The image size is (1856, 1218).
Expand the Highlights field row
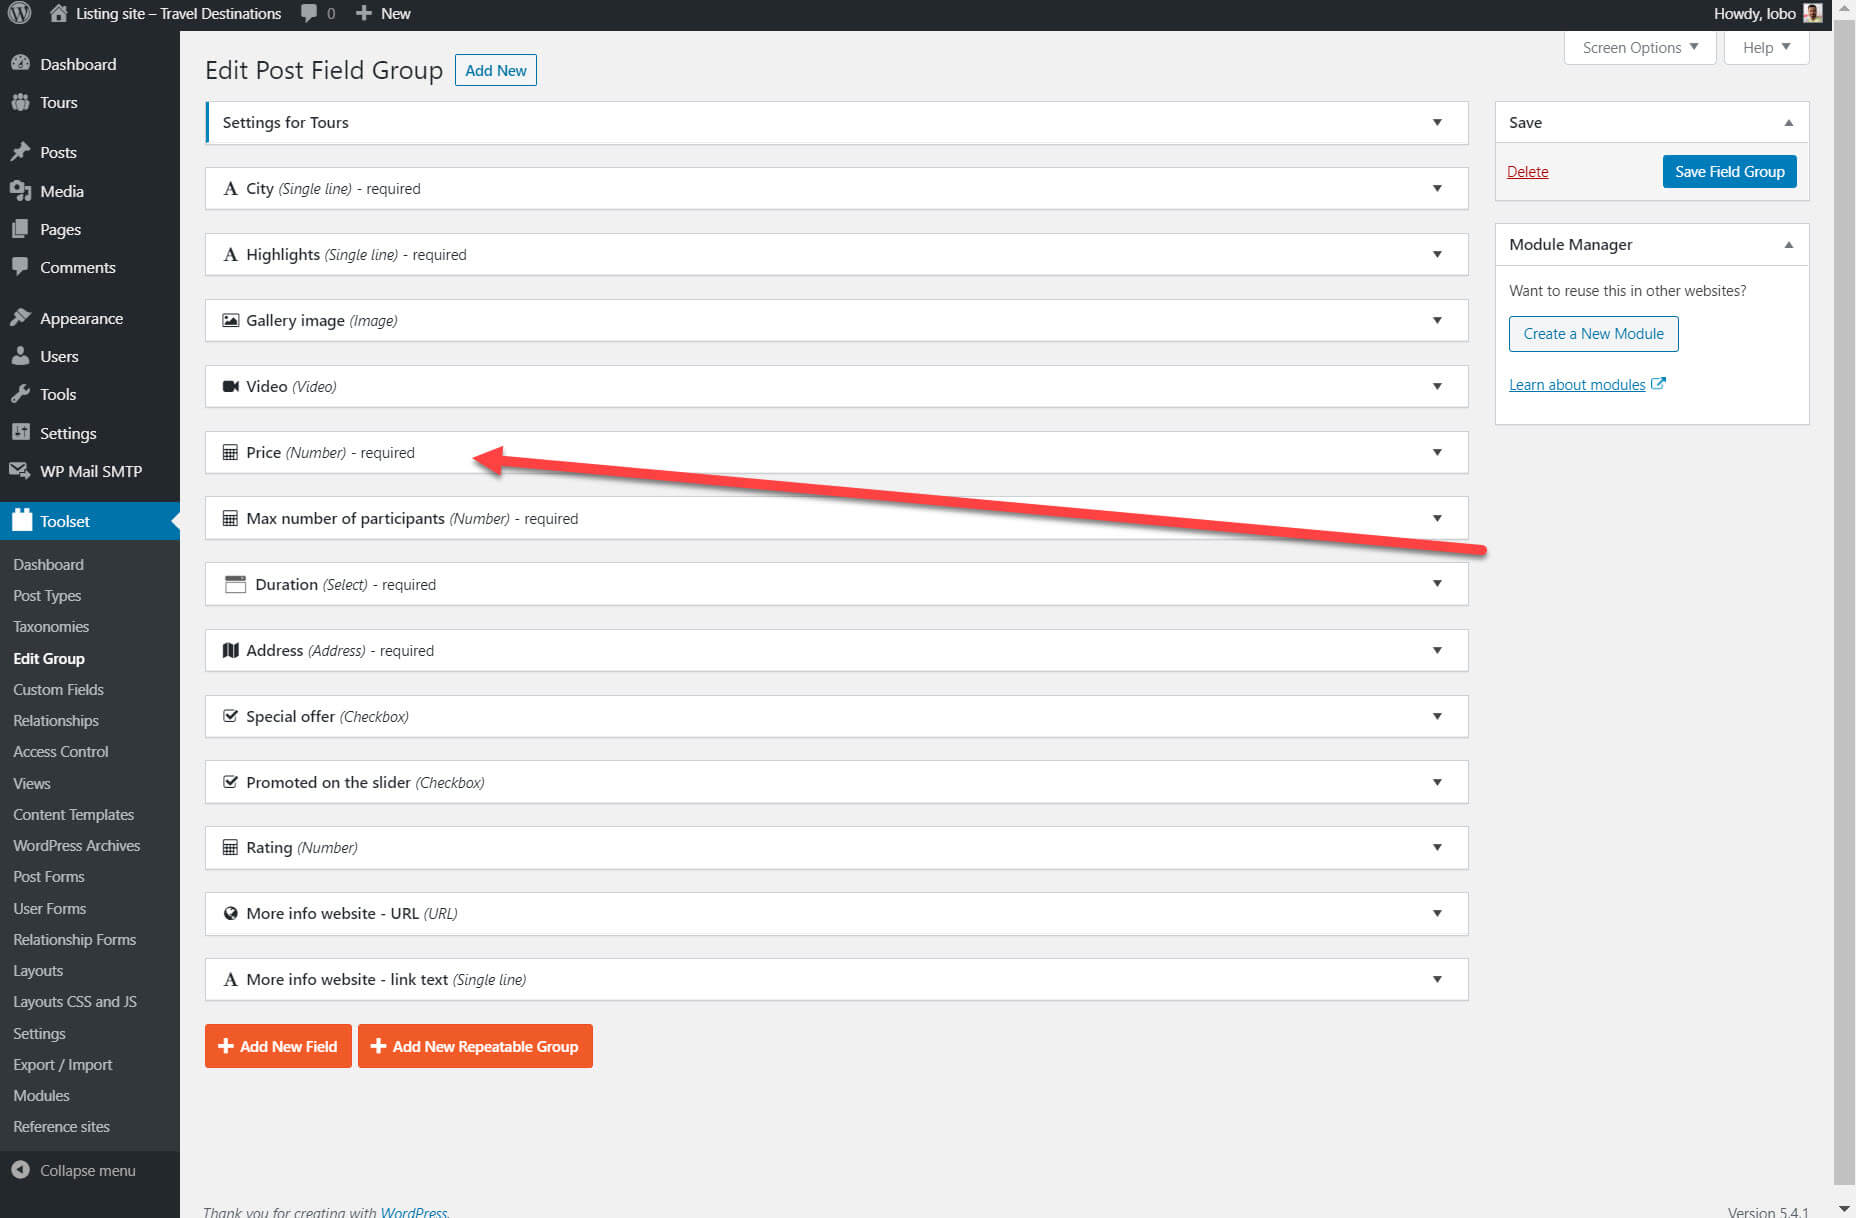[1437, 254]
